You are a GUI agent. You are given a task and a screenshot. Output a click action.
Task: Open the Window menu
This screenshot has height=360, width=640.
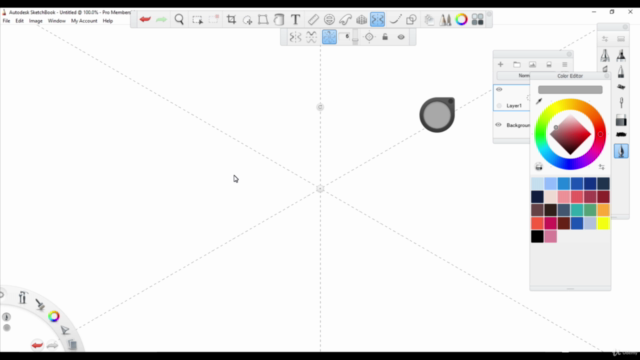pos(57,21)
